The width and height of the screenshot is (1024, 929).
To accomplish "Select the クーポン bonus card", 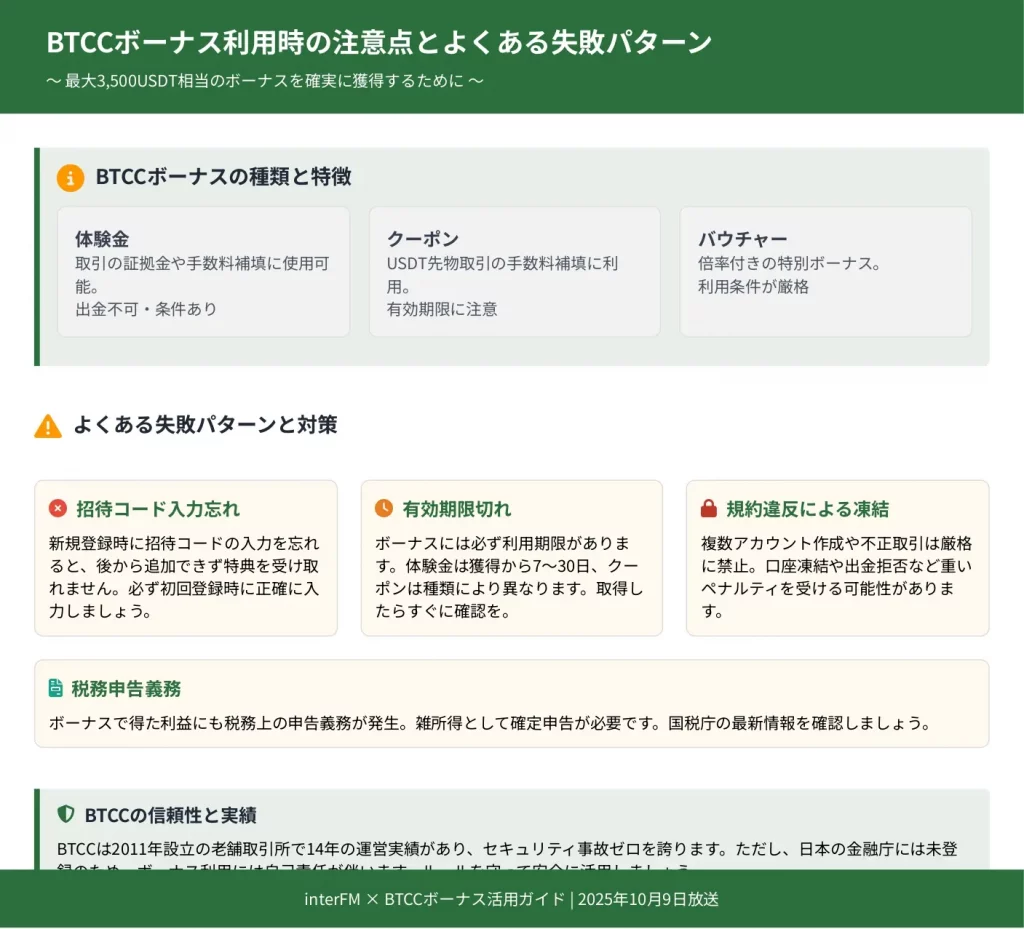I will (514, 272).
